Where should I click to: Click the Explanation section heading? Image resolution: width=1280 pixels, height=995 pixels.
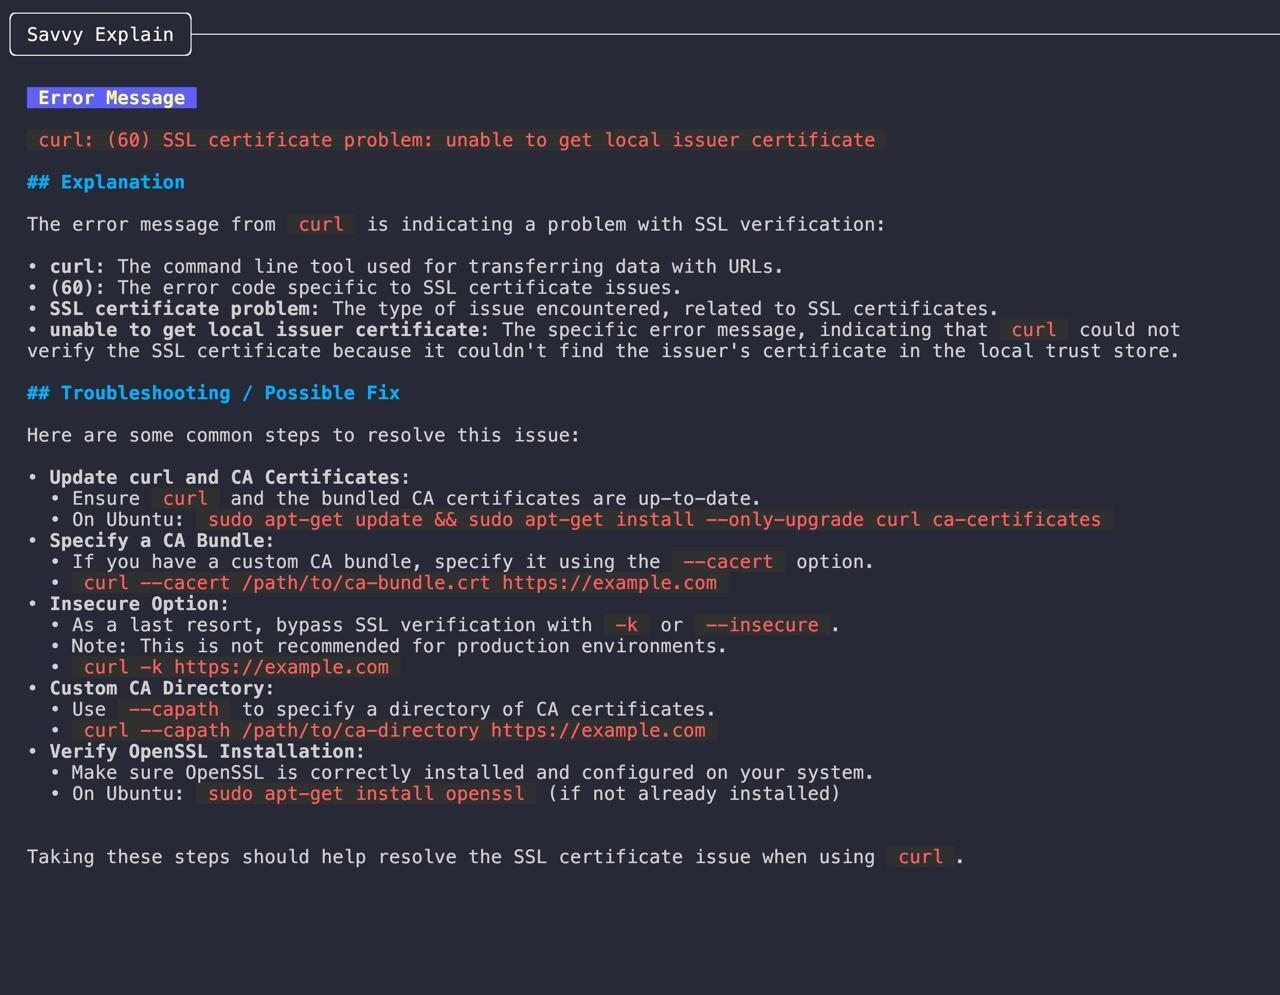point(106,182)
